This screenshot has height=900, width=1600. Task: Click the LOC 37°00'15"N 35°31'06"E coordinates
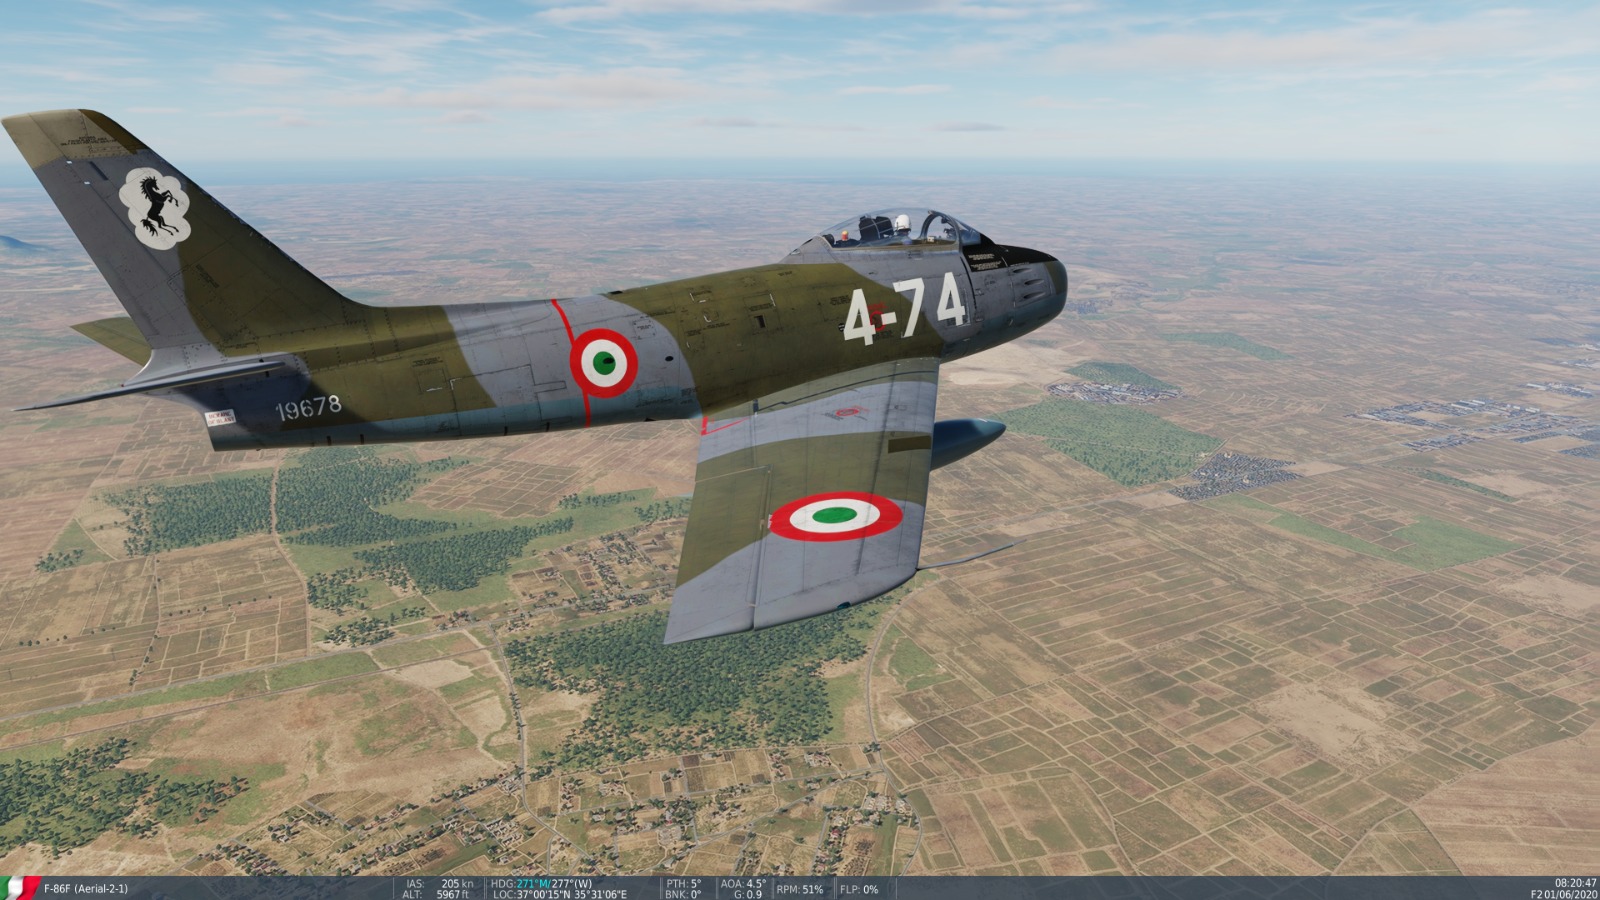560,894
